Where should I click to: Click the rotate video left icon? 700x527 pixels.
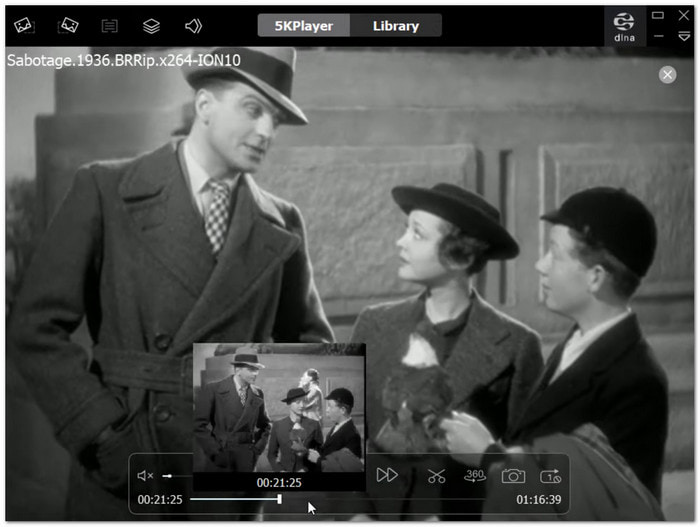[x=24, y=25]
